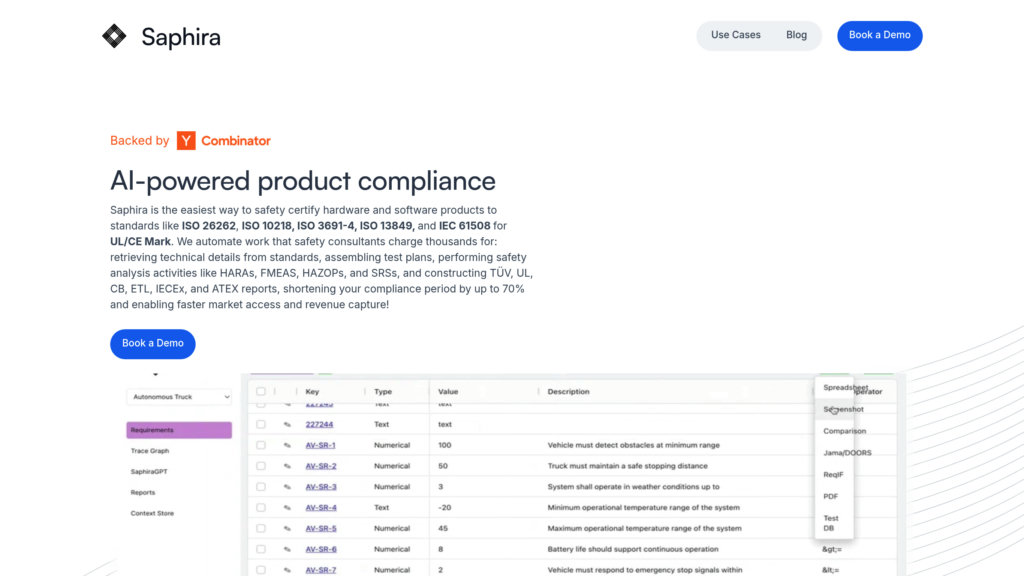The width and height of the screenshot is (1024, 576).
Task: Open the AV-SR-5 requirement key link
Action: [321, 529]
